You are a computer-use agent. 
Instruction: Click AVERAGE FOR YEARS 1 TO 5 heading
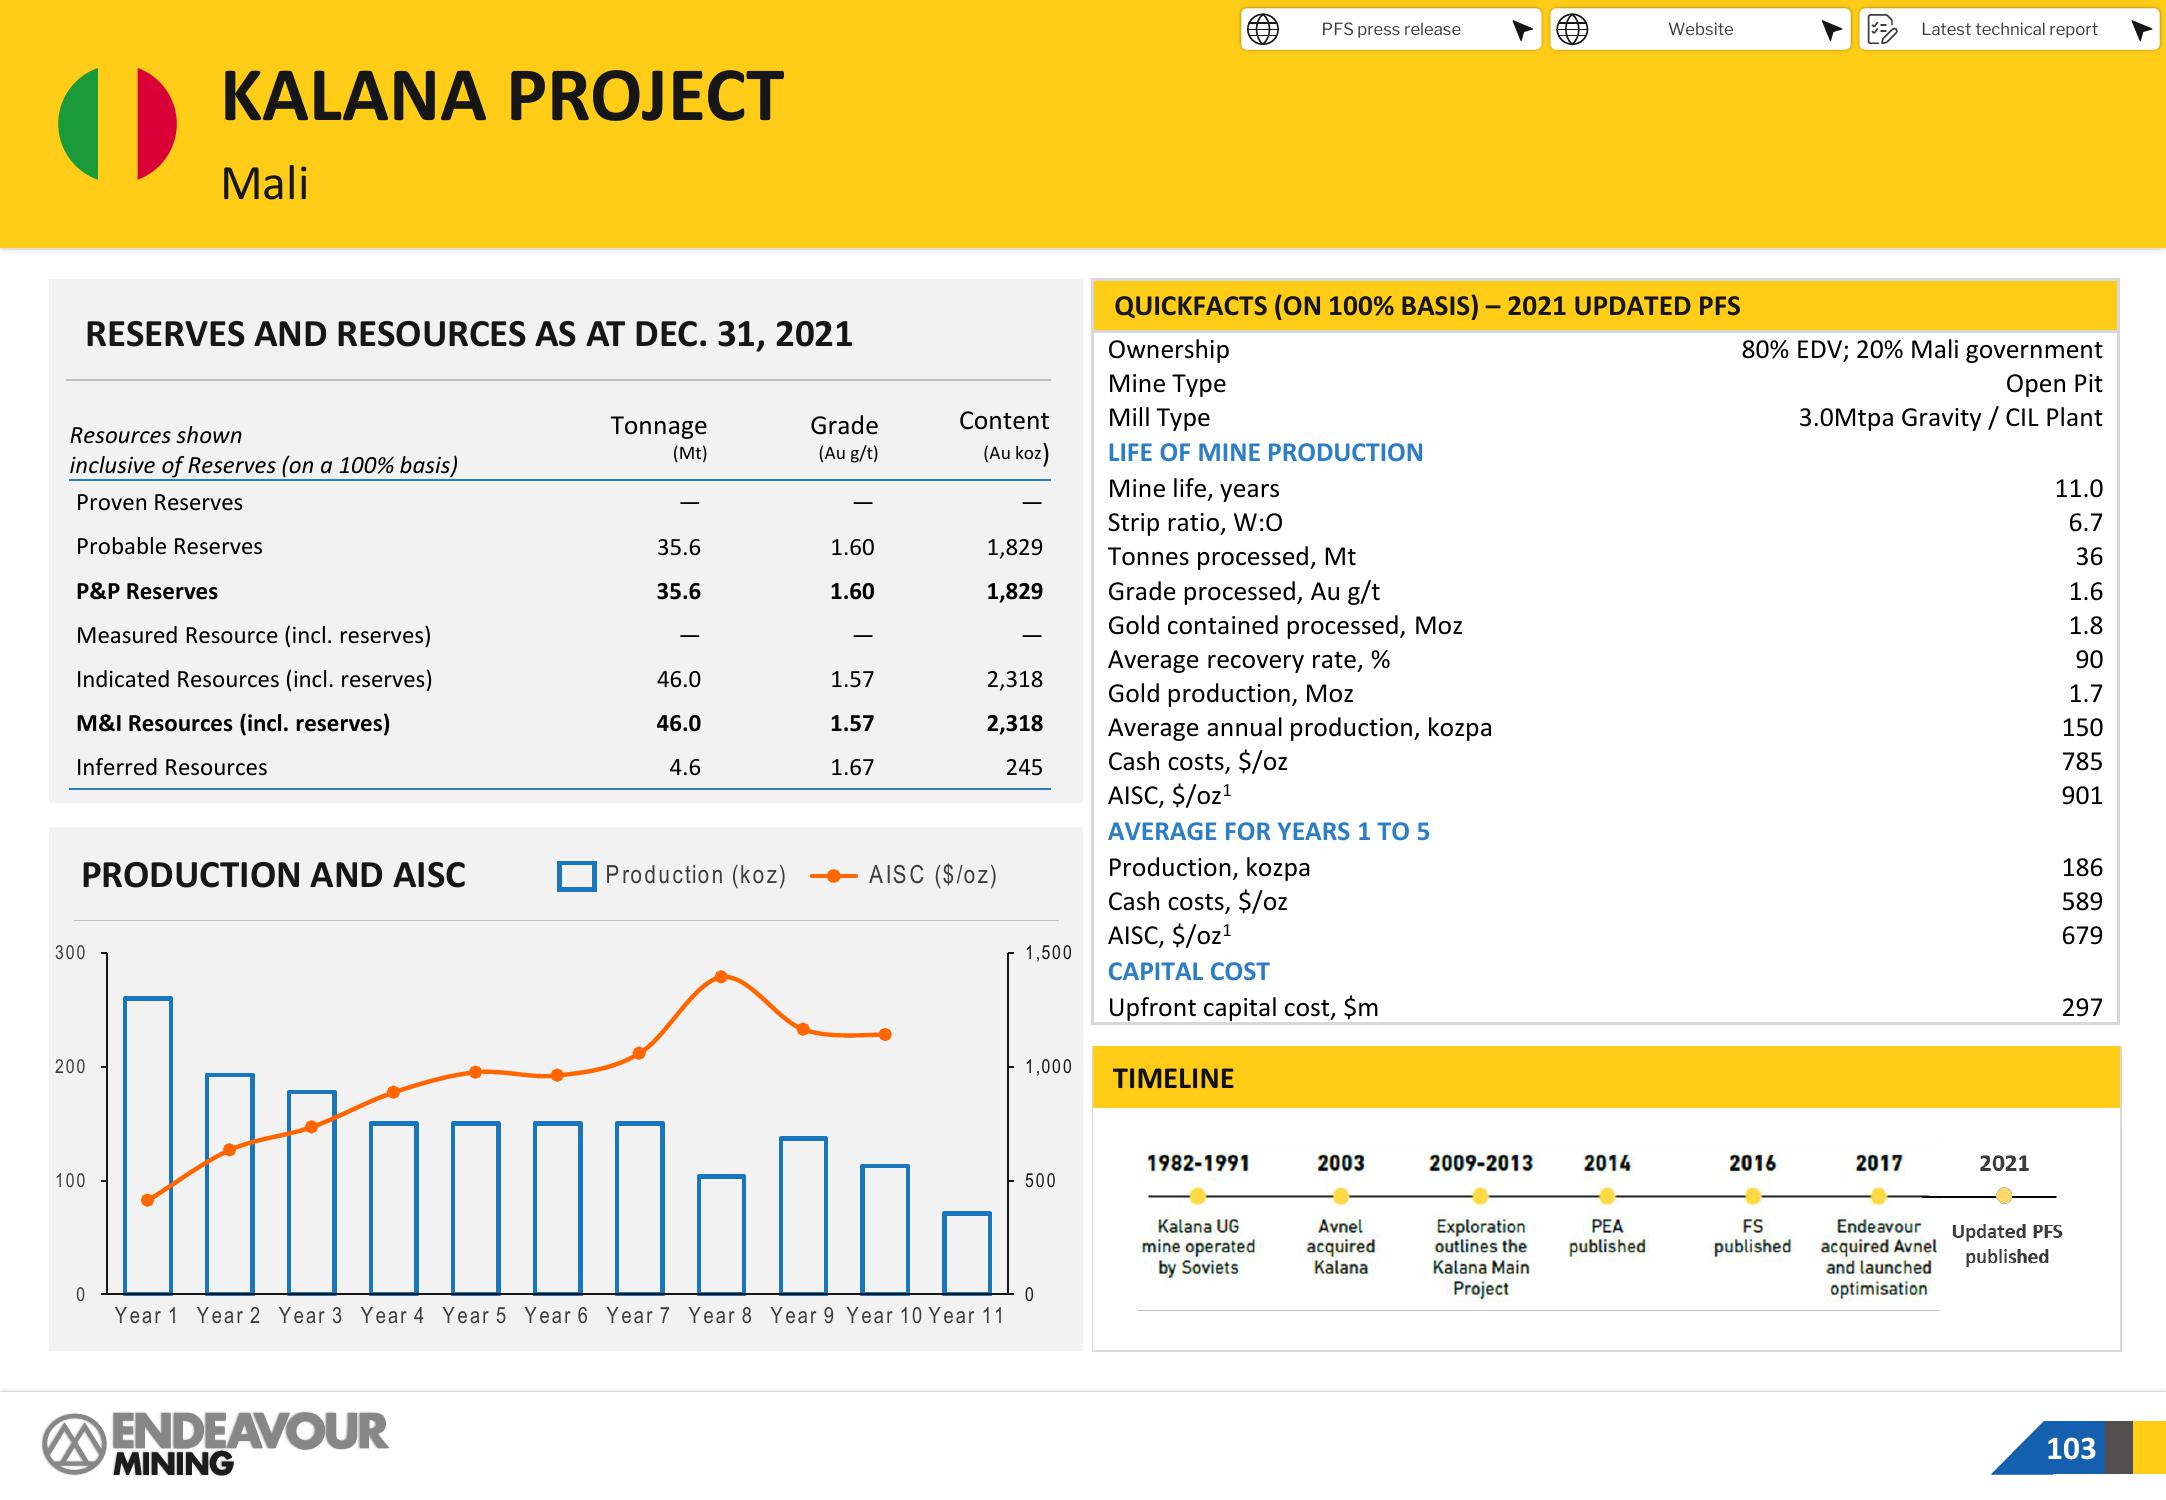tap(1268, 831)
